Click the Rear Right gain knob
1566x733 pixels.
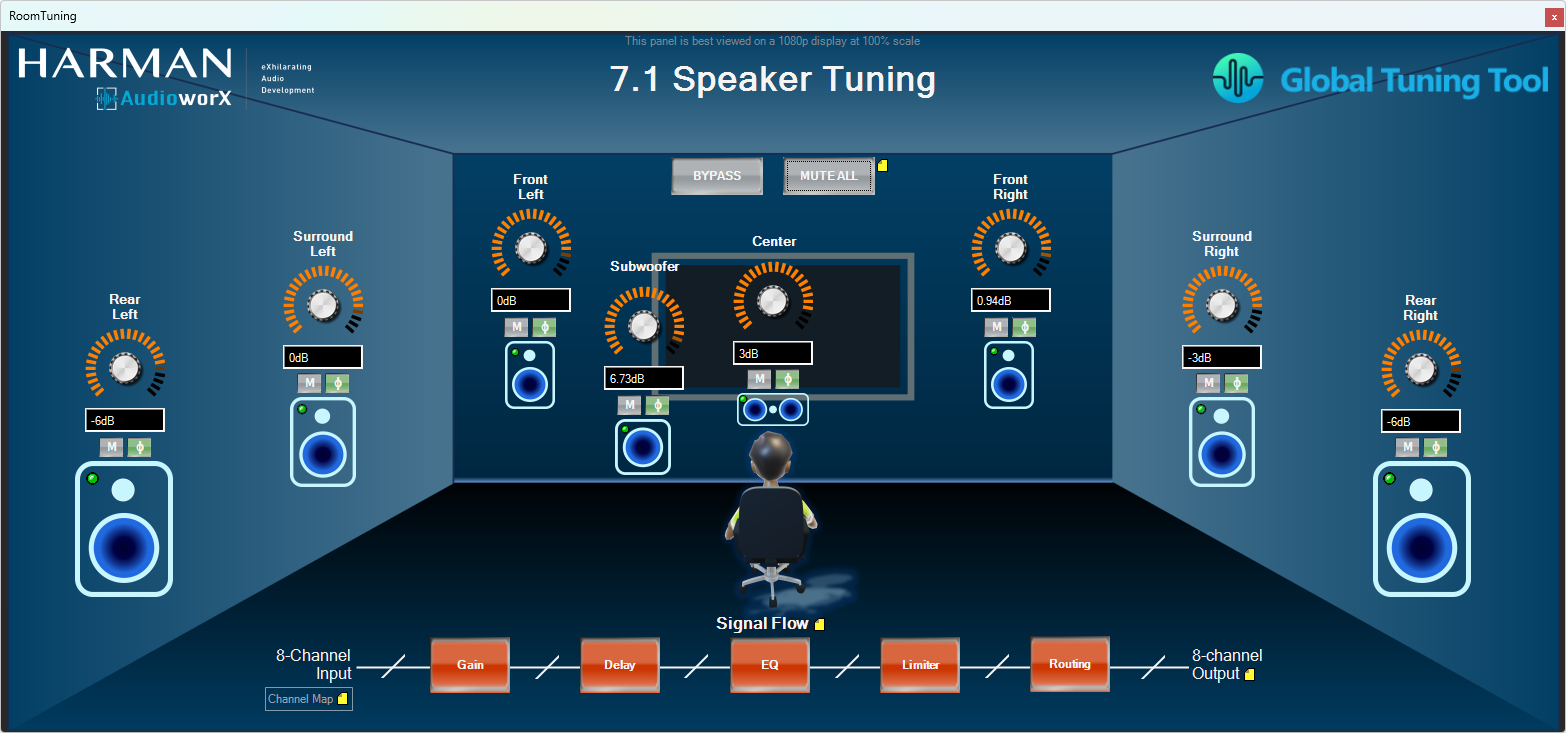click(x=1421, y=369)
